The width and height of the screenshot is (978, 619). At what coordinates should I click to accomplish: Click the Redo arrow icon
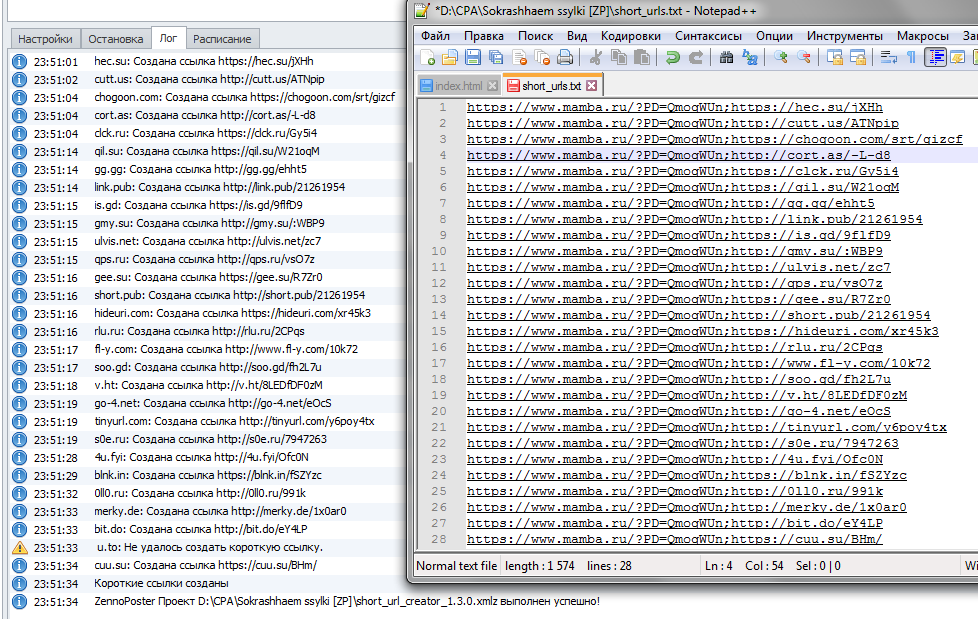click(695, 57)
